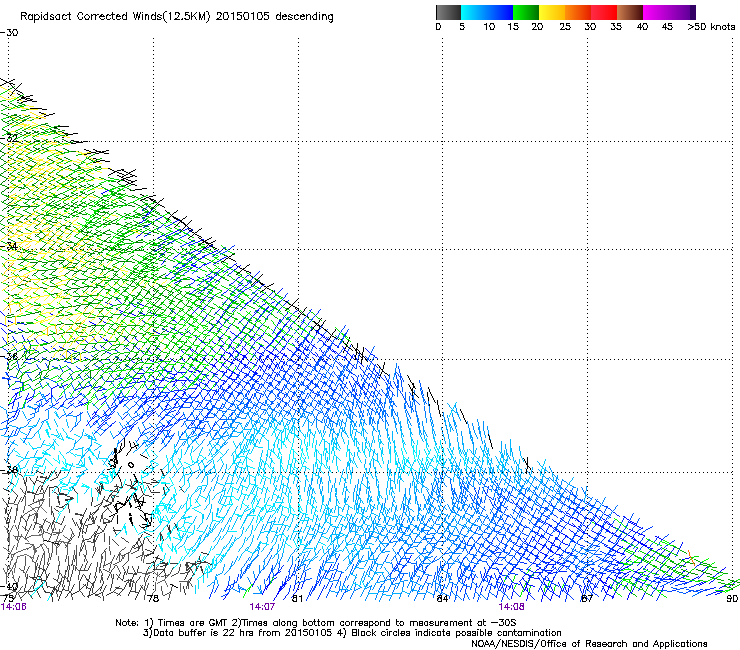Click the note 'Times are GMT'

pyautogui.click(x=192, y=623)
